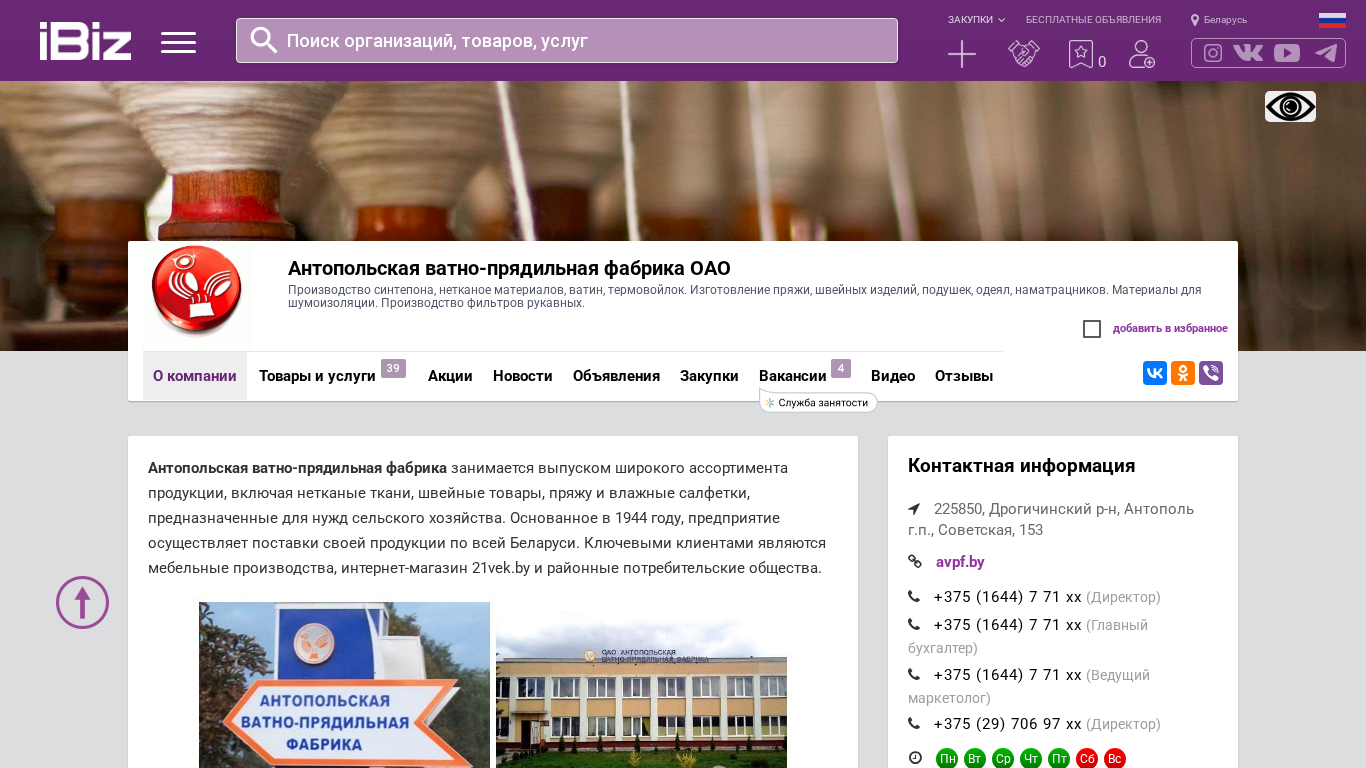Open the Беларусь location selector
The image size is (1366, 768).
tap(1219, 20)
